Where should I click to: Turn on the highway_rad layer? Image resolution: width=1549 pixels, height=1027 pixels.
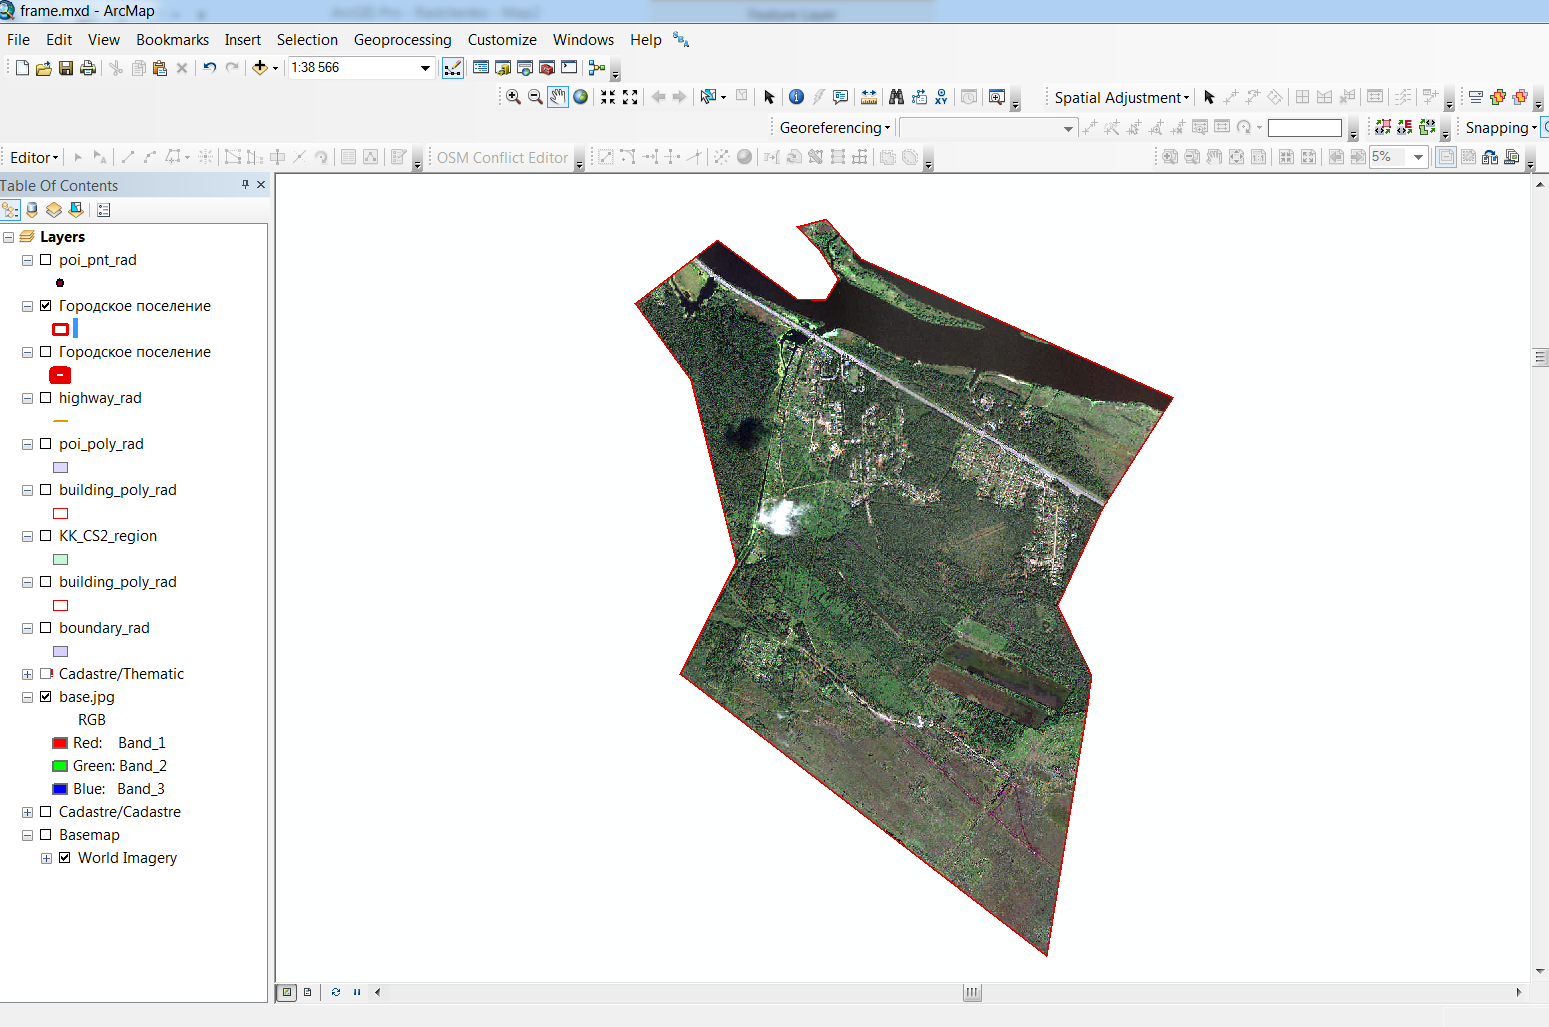point(45,398)
